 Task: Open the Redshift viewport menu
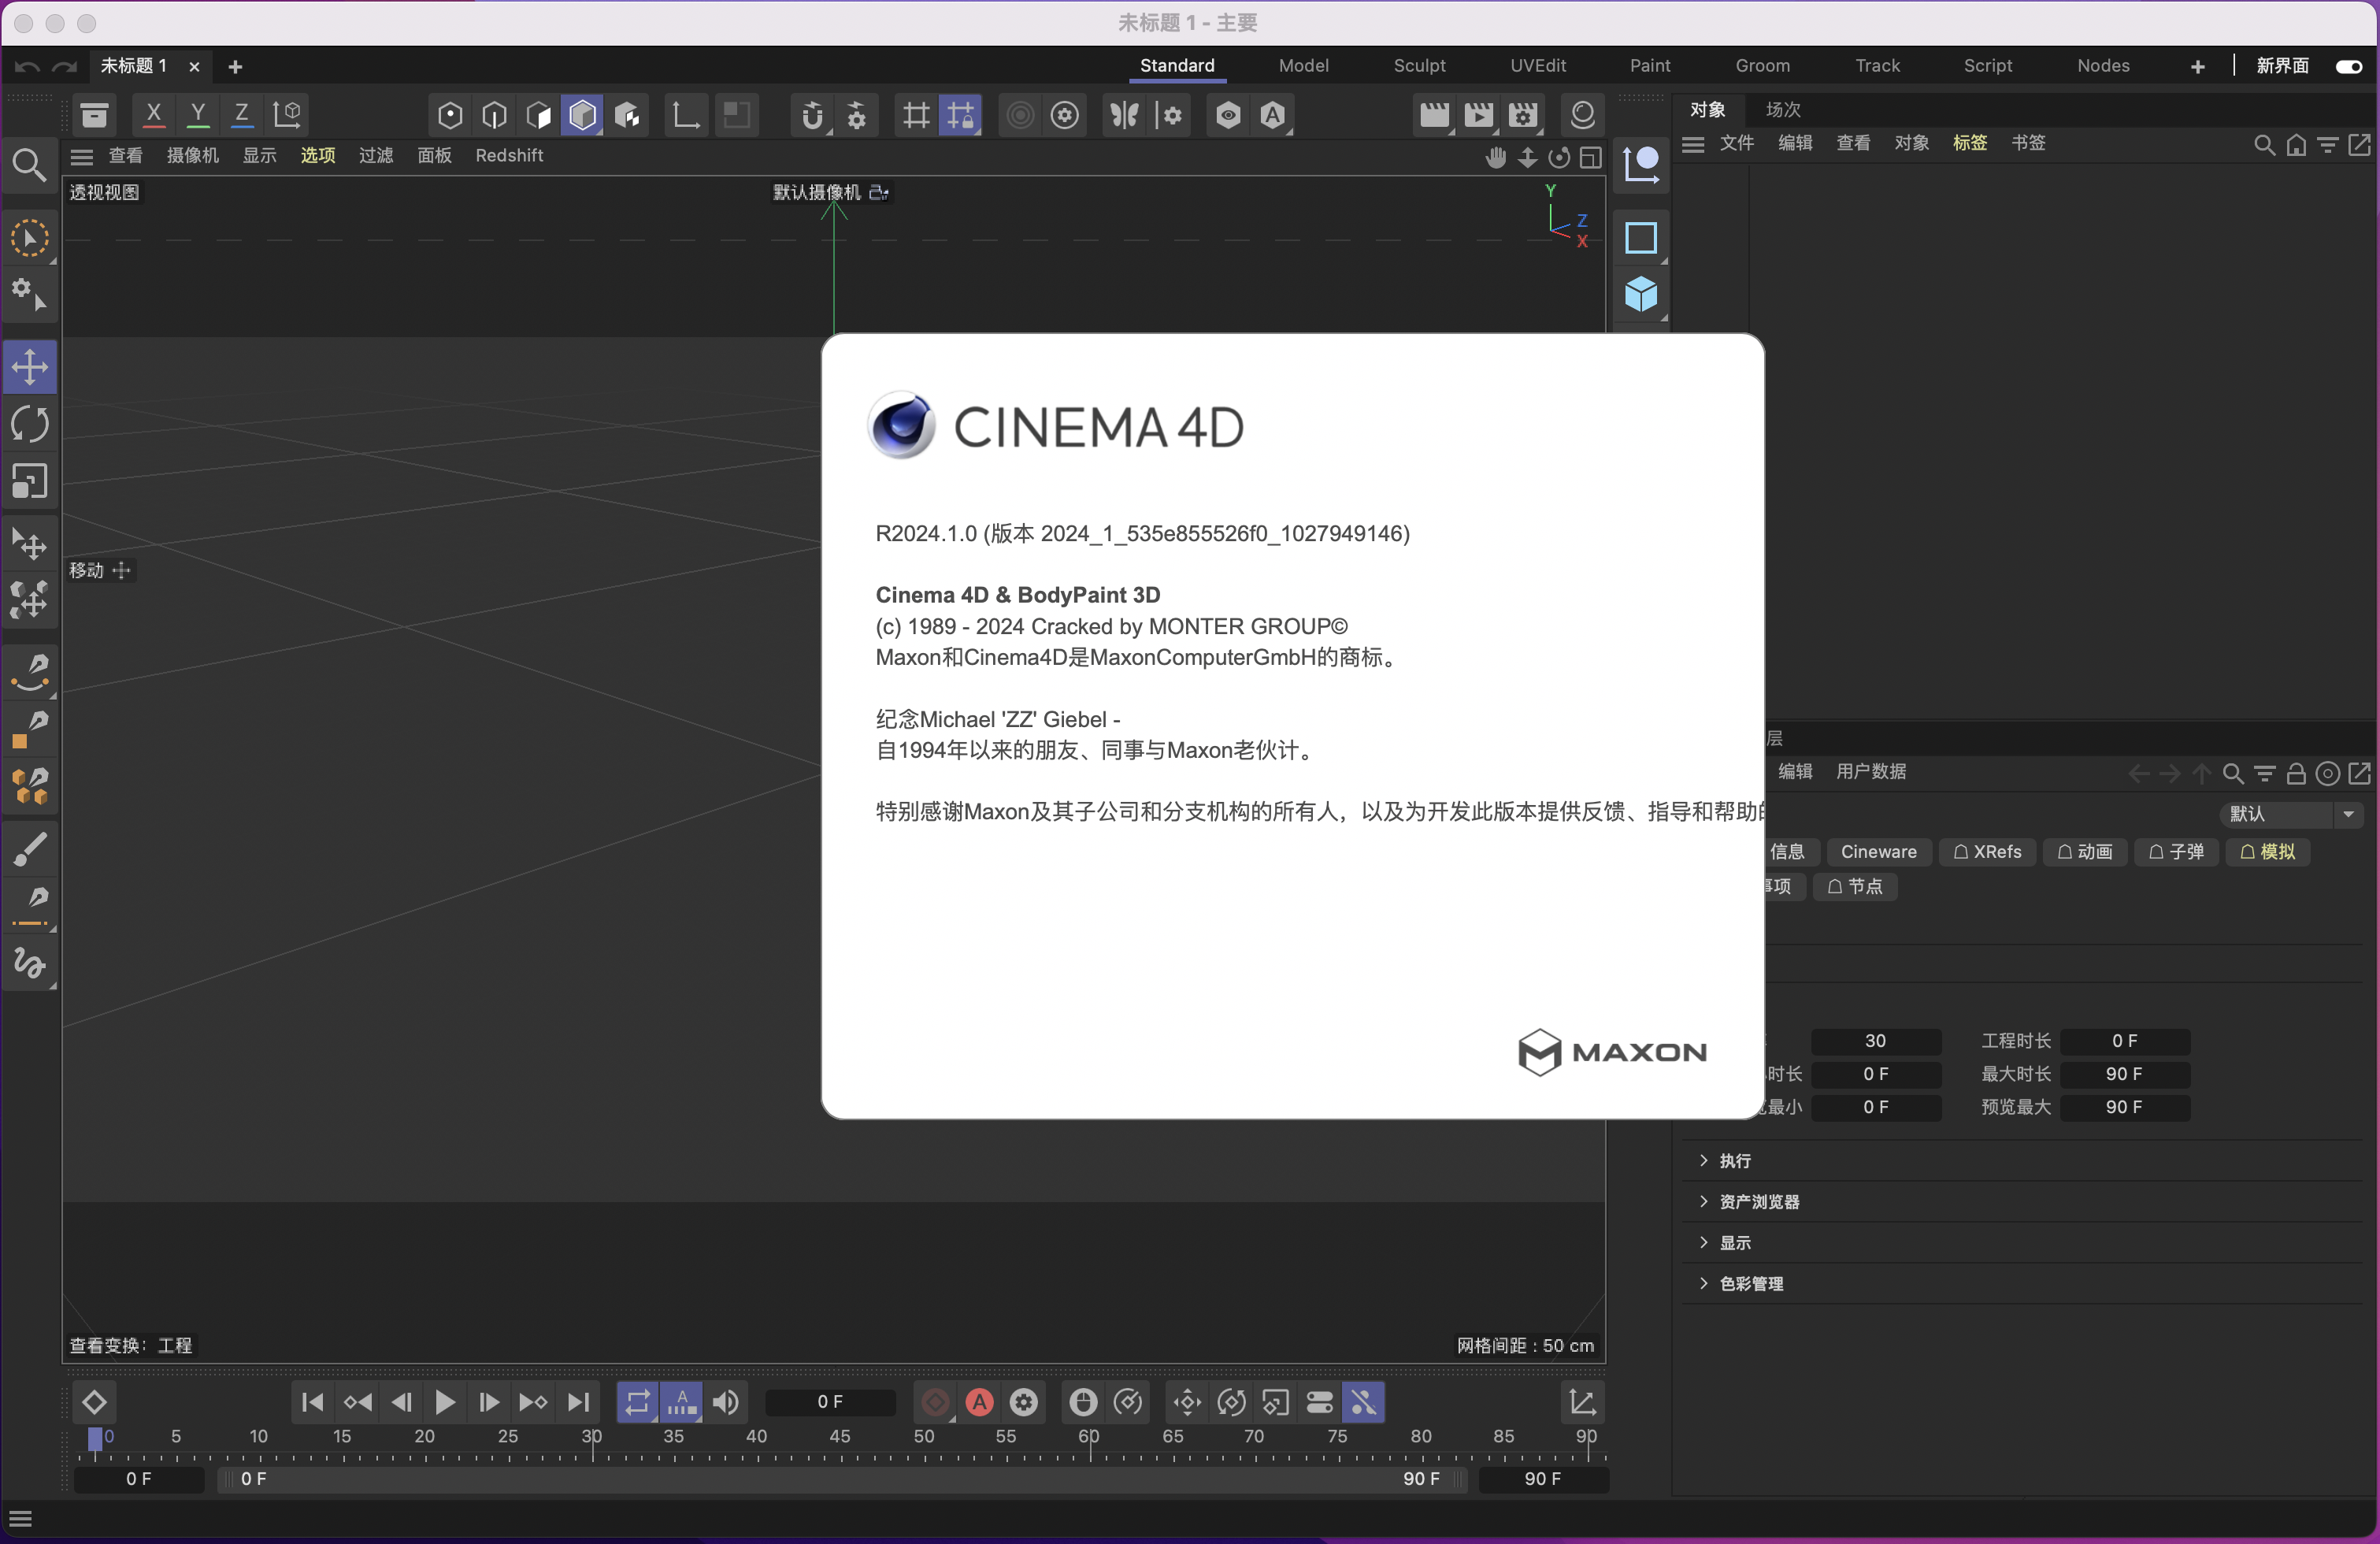pyautogui.click(x=509, y=155)
